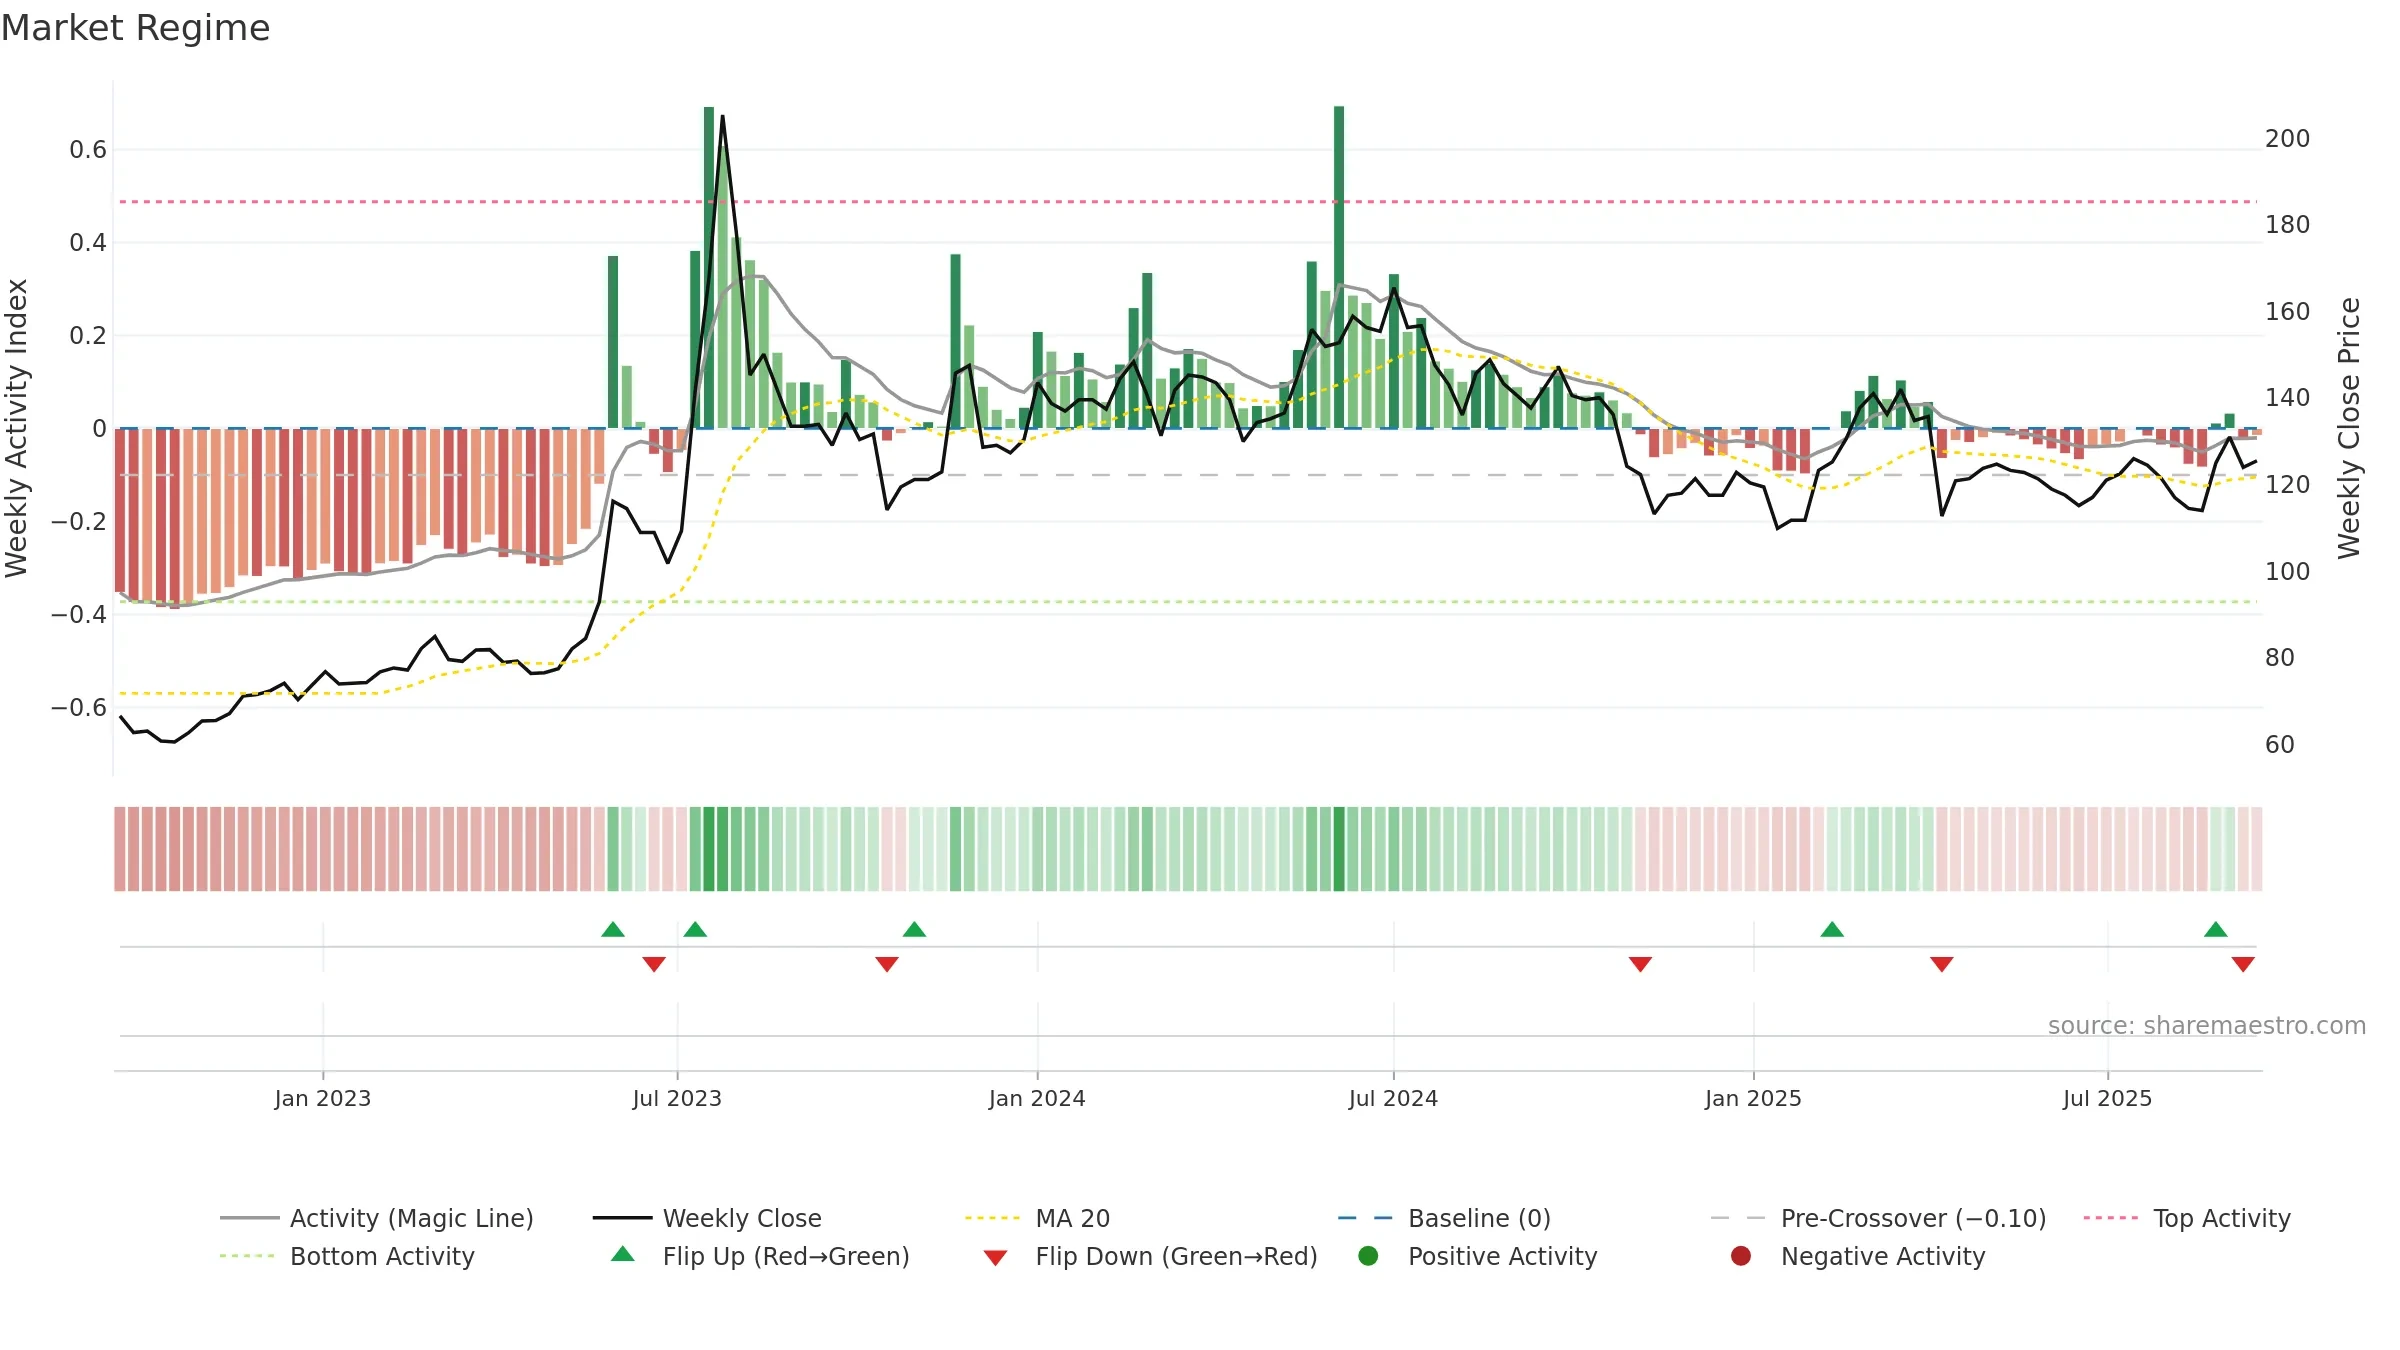Click the Jul 2025 x-axis label
The image size is (2400, 1350).
tap(2107, 1098)
